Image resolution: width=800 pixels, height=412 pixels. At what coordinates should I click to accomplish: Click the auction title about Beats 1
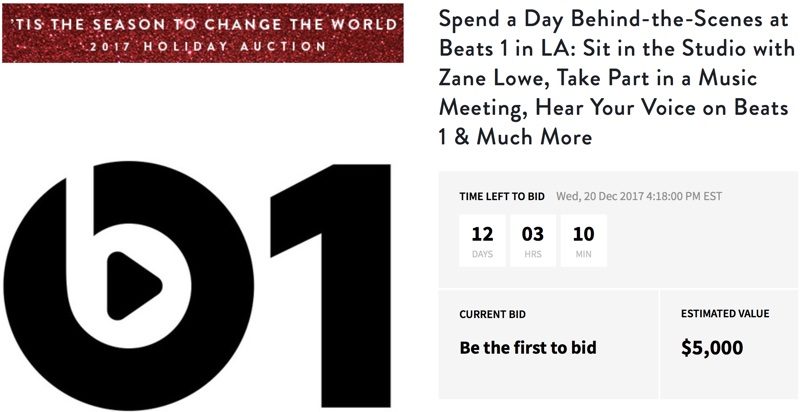[x=616, y=78]
